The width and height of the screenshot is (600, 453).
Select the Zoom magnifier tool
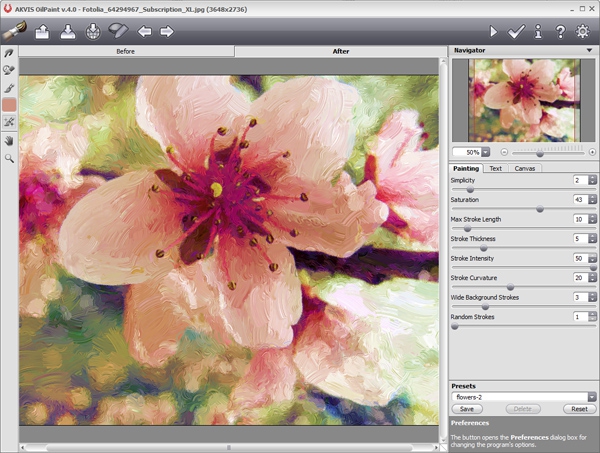coord(9,158)
